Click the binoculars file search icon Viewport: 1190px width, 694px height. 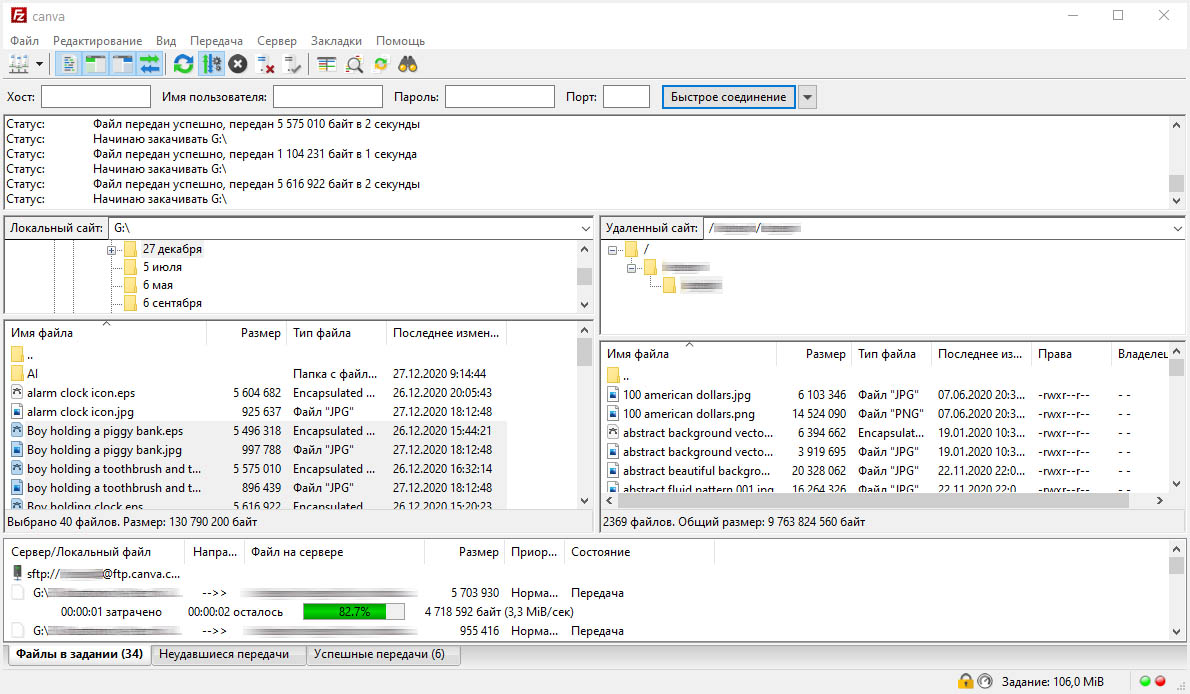408,64
